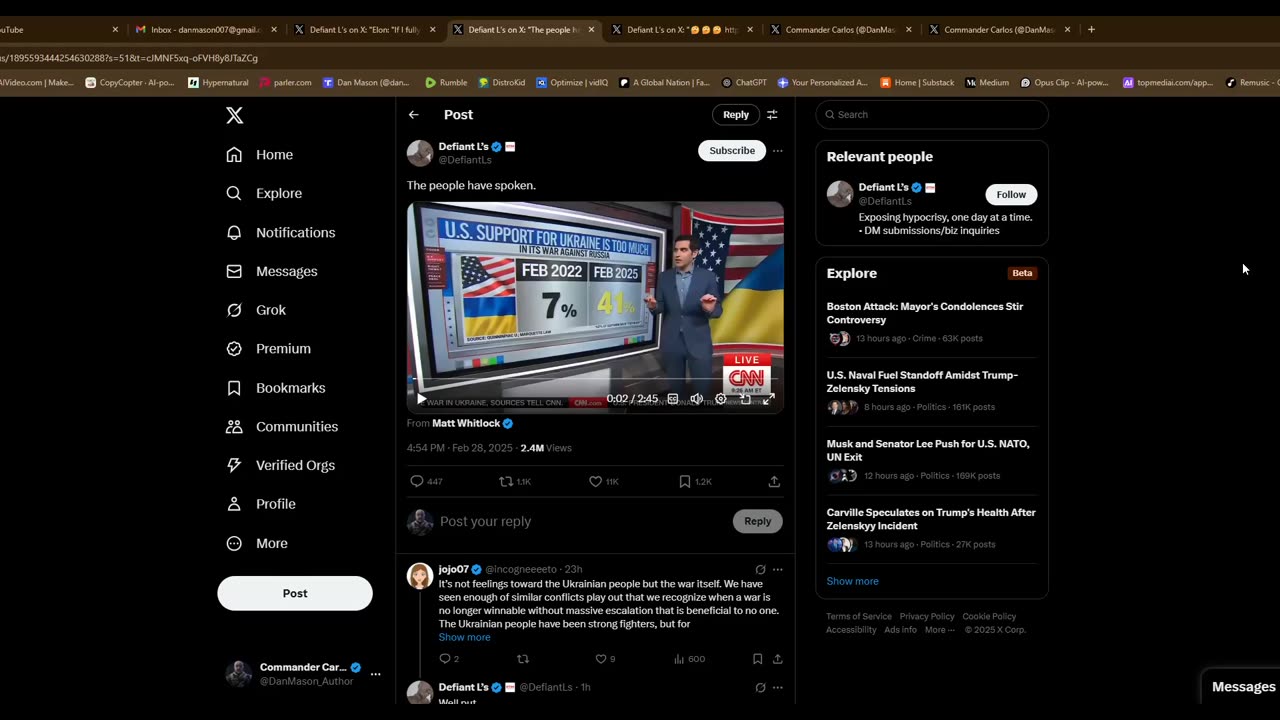The height and width of the screenshot is (720, 1280).
Task: Like the post with 11K likes
Action: (595, 481)
